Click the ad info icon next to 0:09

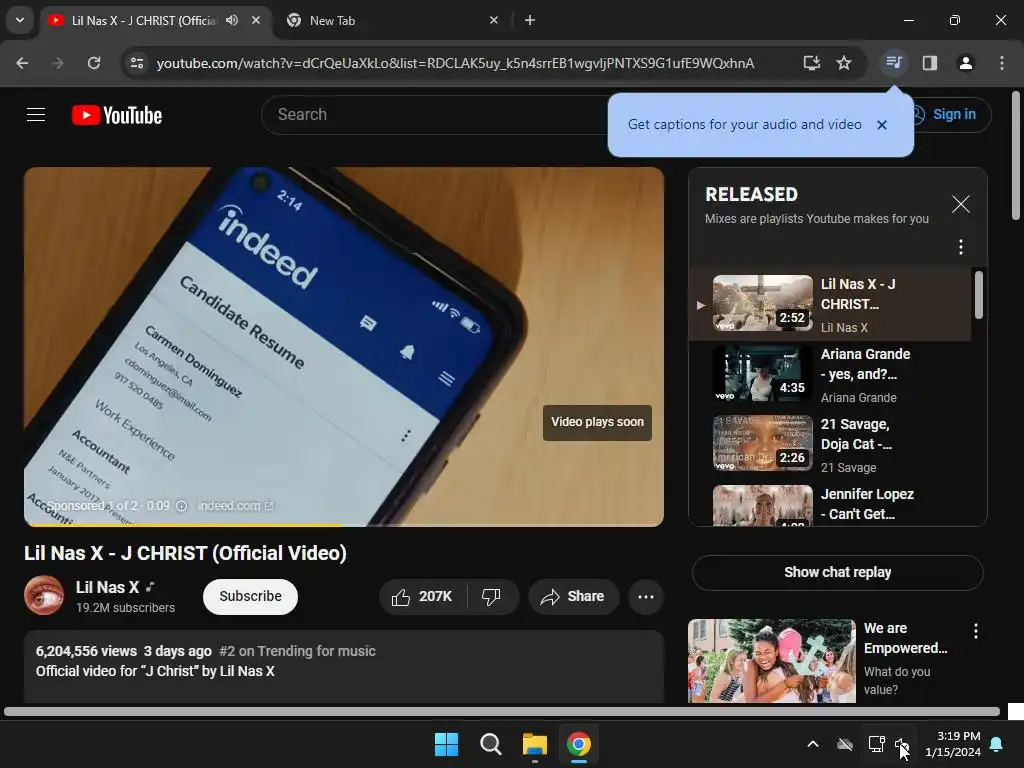pos(182,506)
